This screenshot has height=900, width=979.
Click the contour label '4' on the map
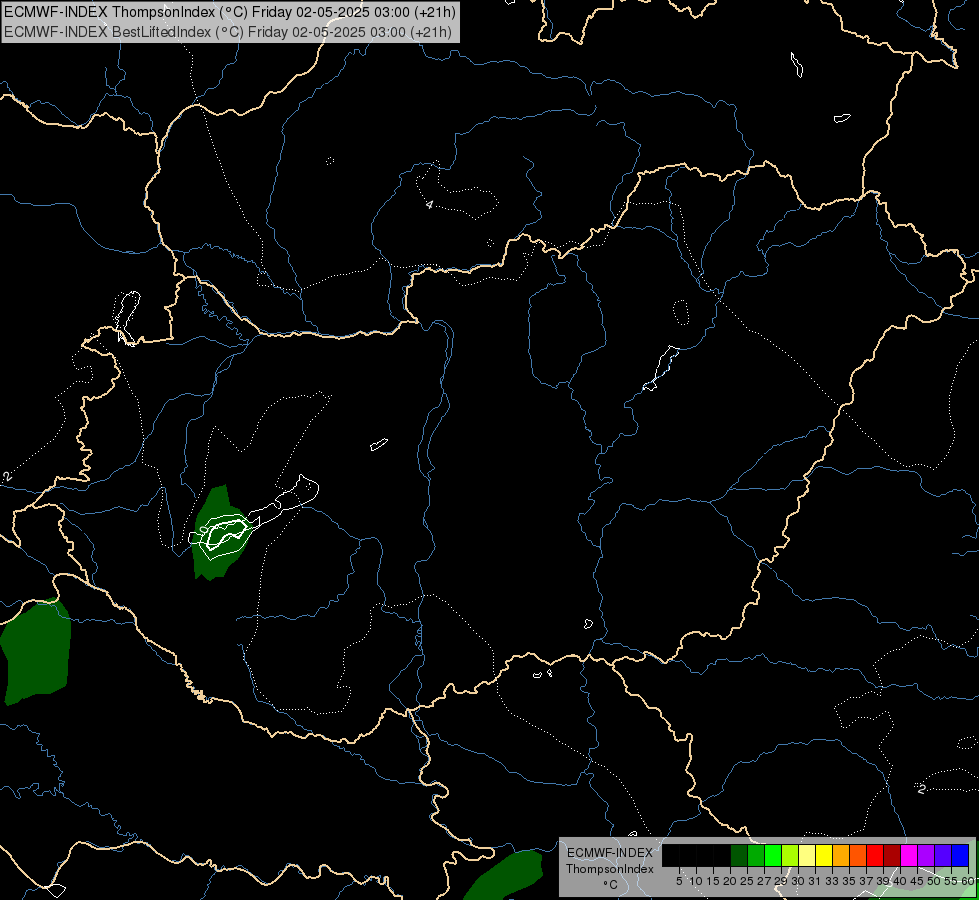click(429, 204)
